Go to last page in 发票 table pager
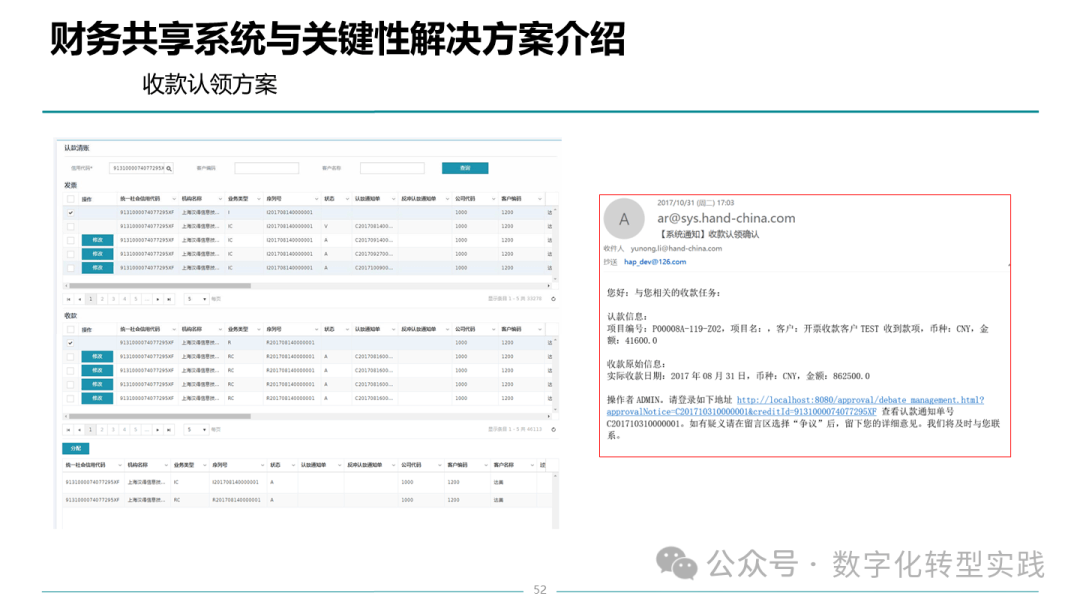The width and height of the screenshot is (1080, 608). [x=169, y=299]
